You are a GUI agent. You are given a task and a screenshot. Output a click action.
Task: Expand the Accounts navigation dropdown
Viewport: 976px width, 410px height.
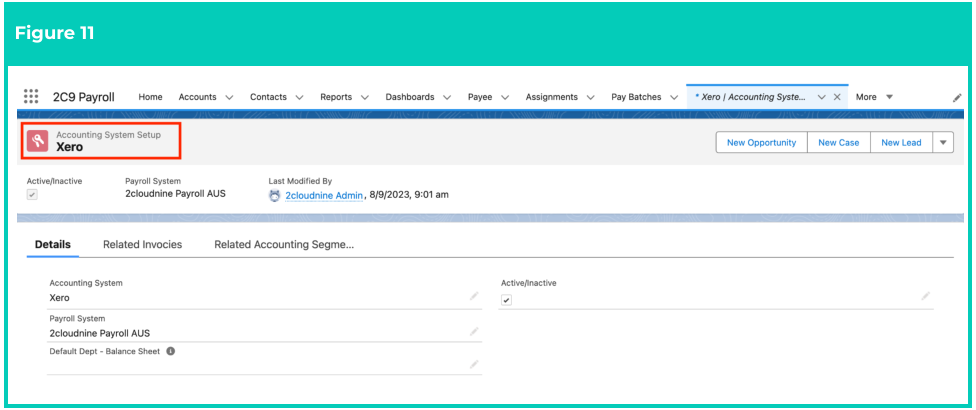point(229,97)
